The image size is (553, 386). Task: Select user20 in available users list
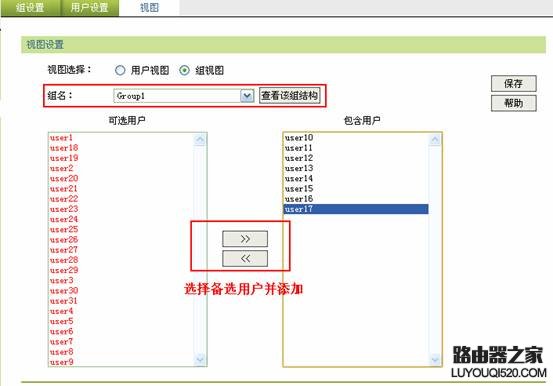122,179
